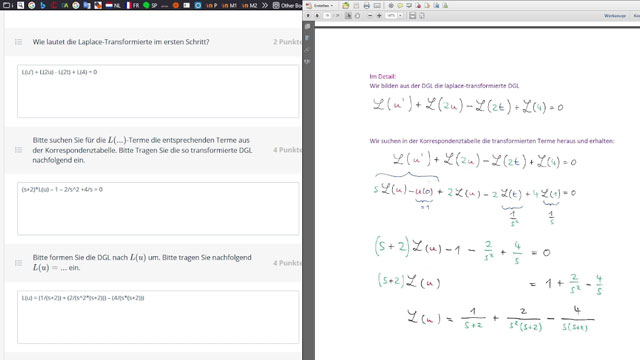Click the NL flag bookmark
The image size is (640, 360).
(x=113, y=5)
